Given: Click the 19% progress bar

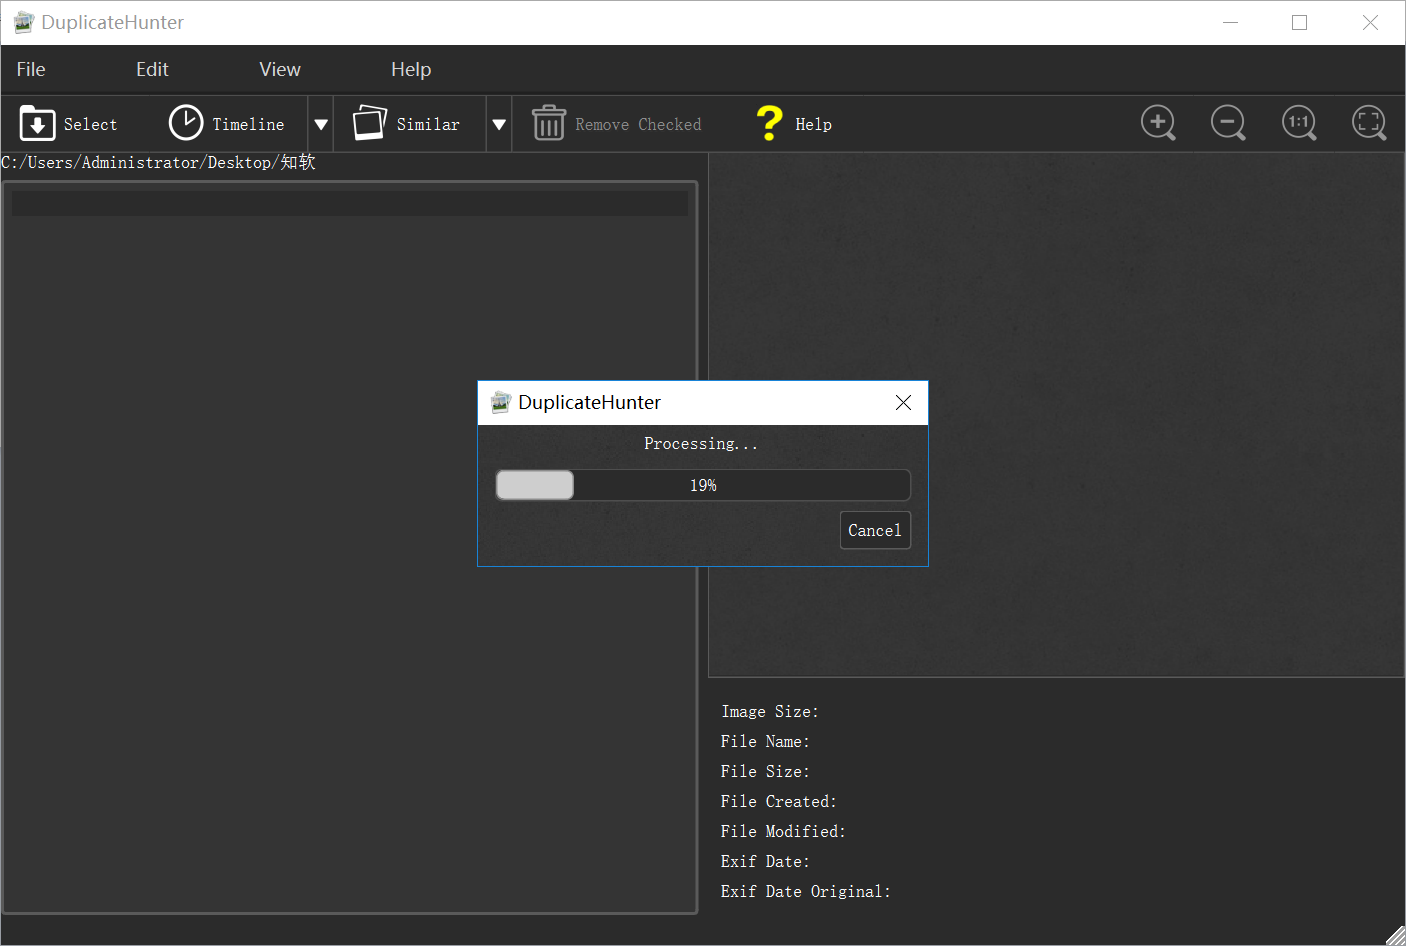Looking at the screenshot, I should 703,485.
